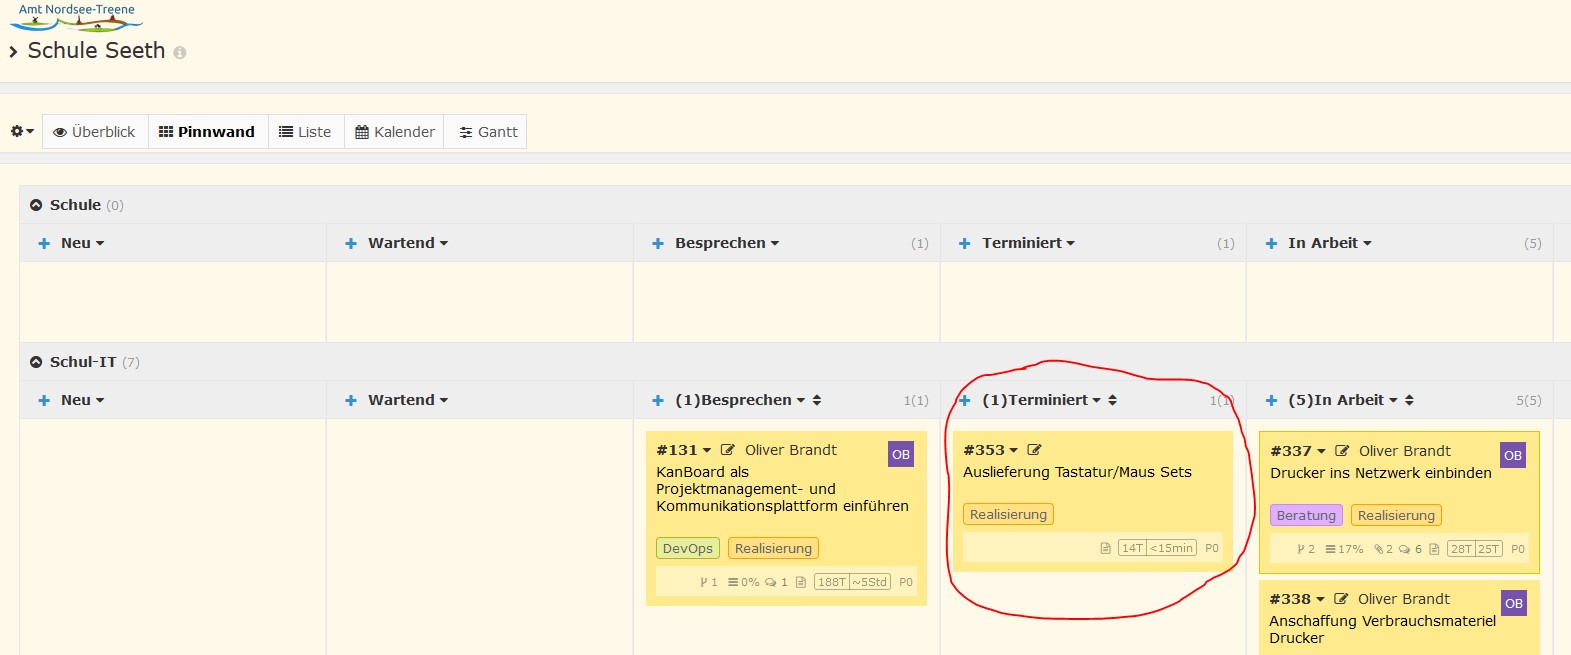Click info icon beside Schule Seeth title

point(180,53)
